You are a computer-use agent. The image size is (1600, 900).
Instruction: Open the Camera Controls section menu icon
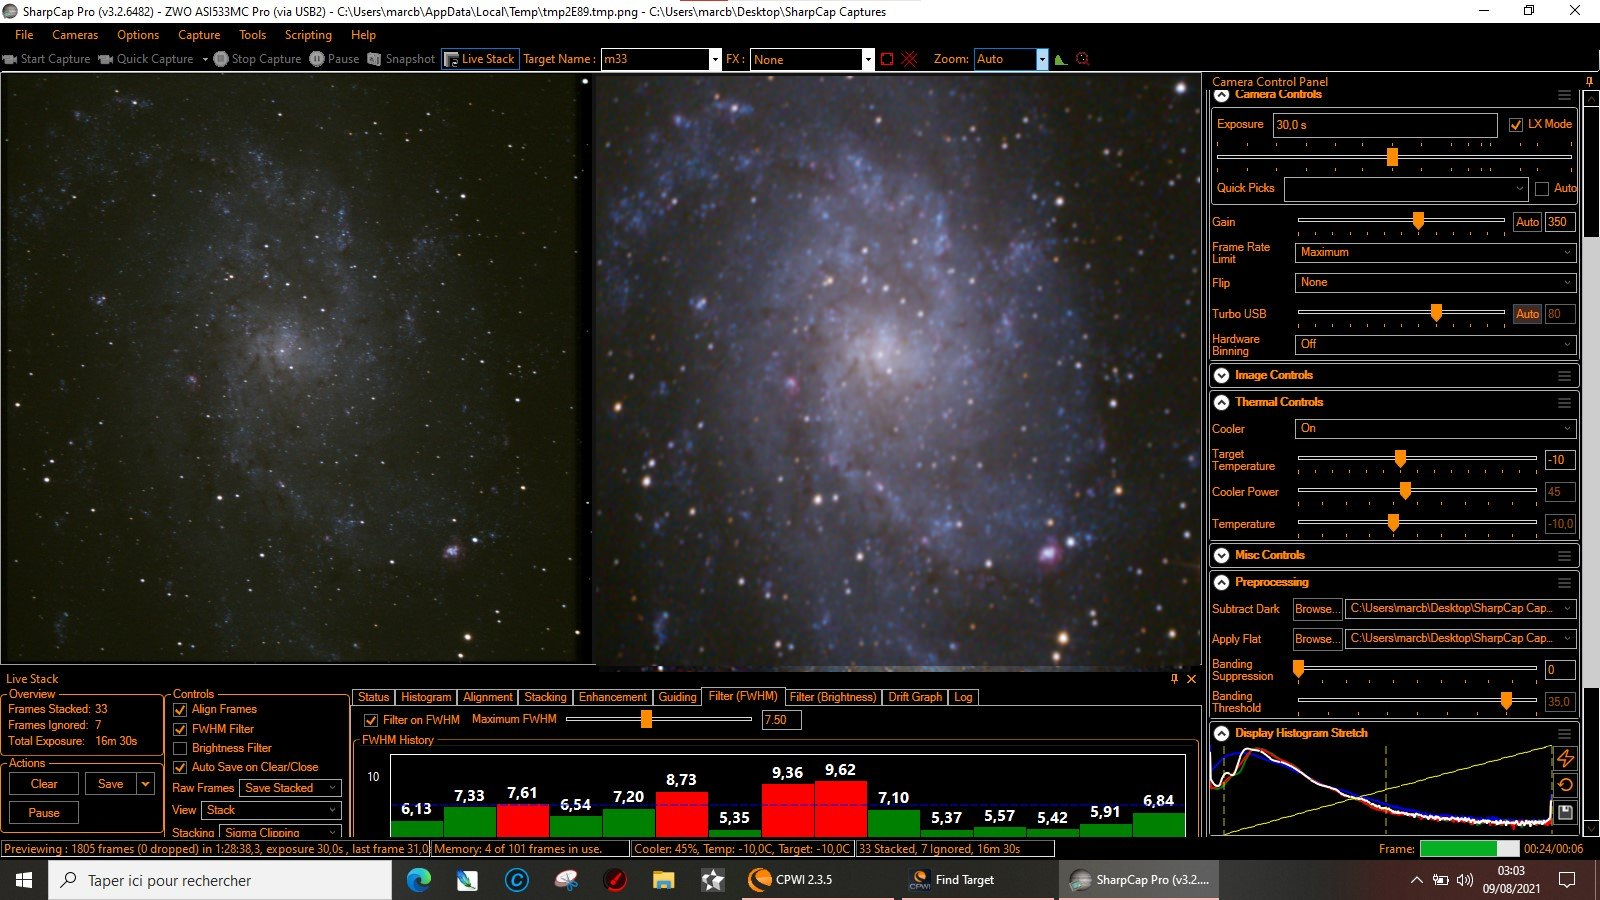click(x=1564, y=95)
